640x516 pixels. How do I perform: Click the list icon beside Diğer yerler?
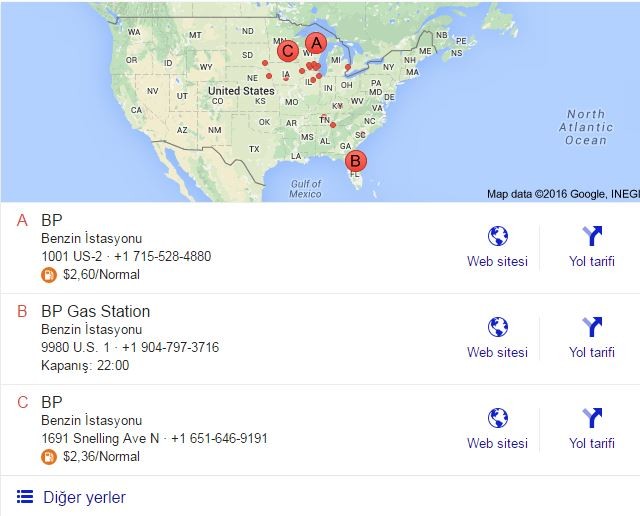(25, 497)
